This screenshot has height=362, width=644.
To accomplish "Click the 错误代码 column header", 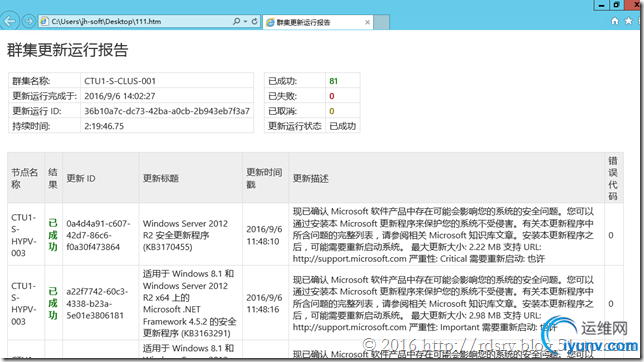I will 613,178.
